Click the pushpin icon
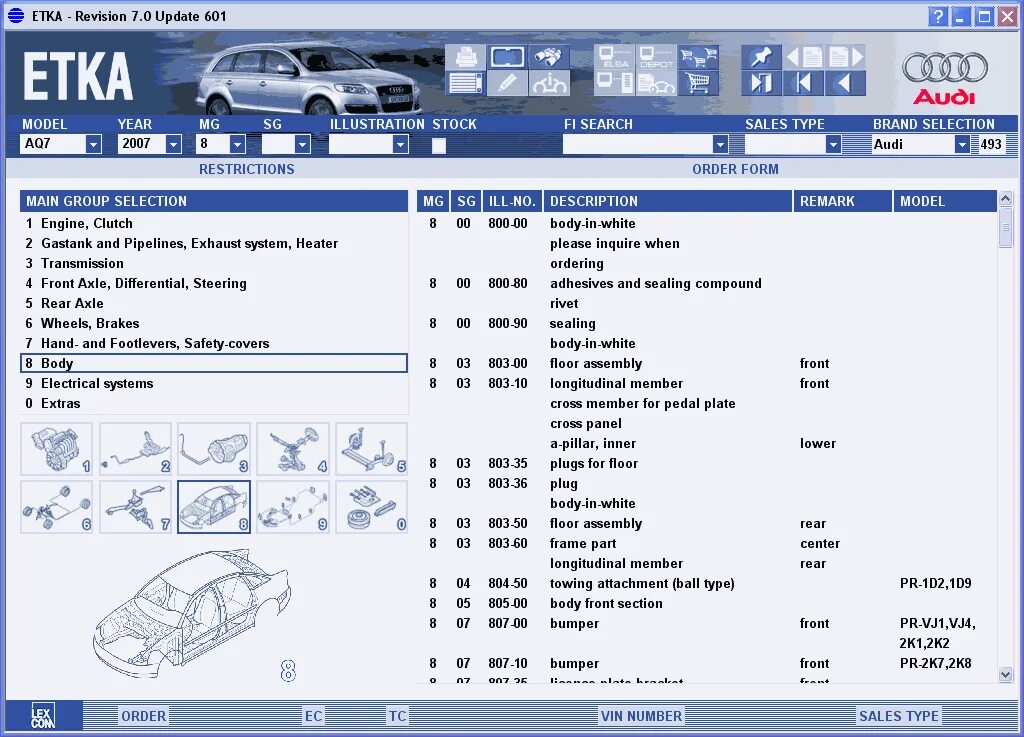Image resolution: width=1024 pixels, height=737 pixels. pos(761,57)
